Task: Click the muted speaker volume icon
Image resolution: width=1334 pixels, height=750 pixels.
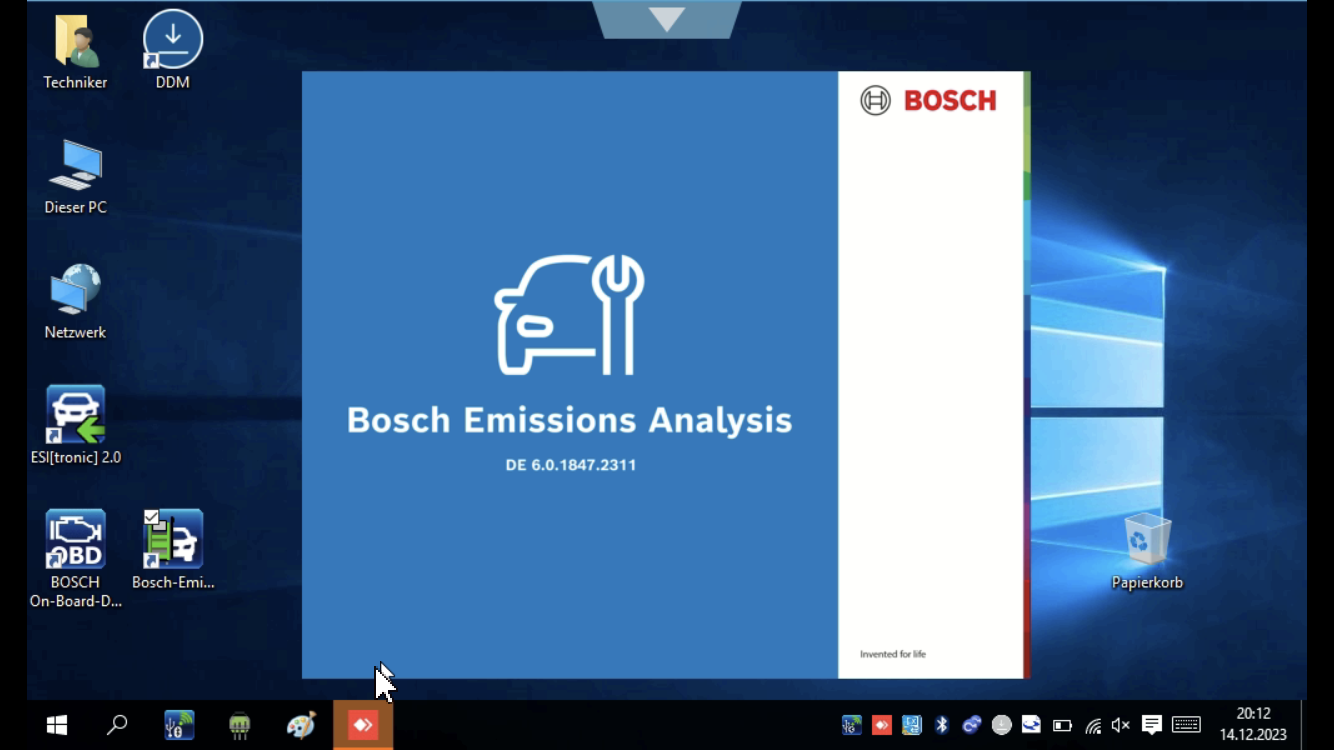Action: (1121, 725)
